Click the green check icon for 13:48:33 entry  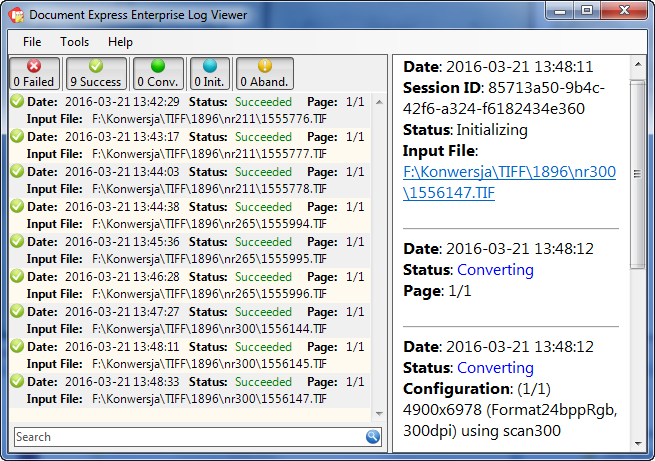17,381
